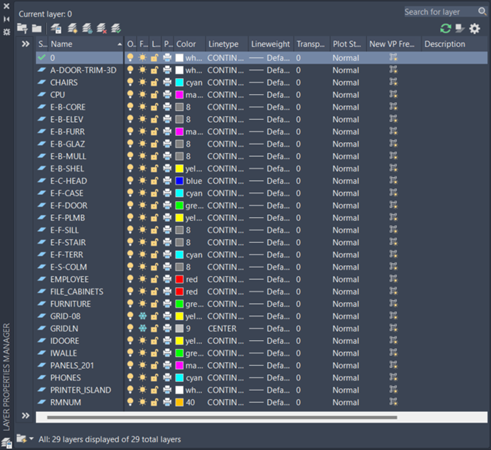Click New VP Freeze icon for E-C-HEAD

[x=393, y=181]
